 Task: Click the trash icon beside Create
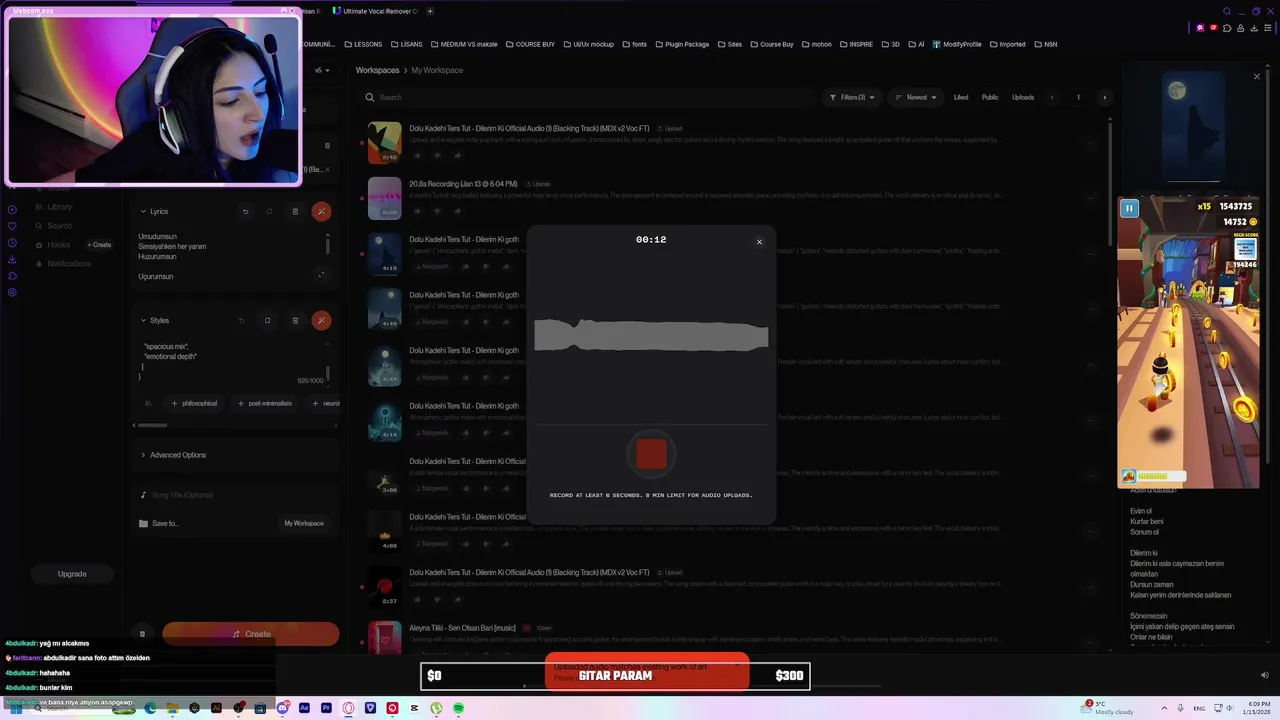point(142,634)
